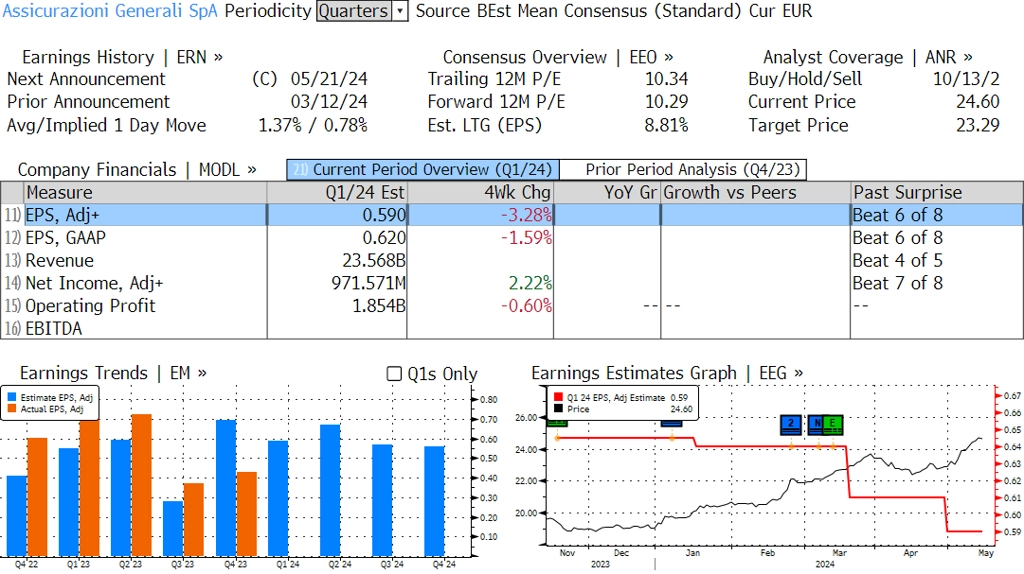
Task: Click the Growth vs Peers column header
Action: (756, 193)
